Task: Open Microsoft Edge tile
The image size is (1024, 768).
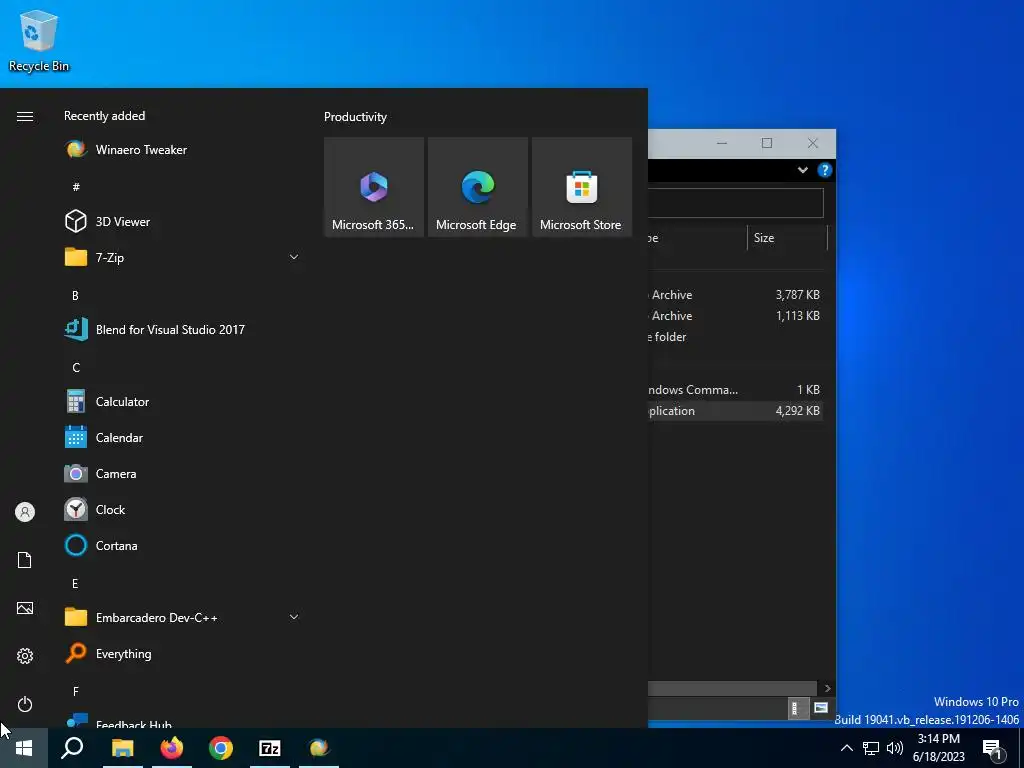Action: pos(477,187)
